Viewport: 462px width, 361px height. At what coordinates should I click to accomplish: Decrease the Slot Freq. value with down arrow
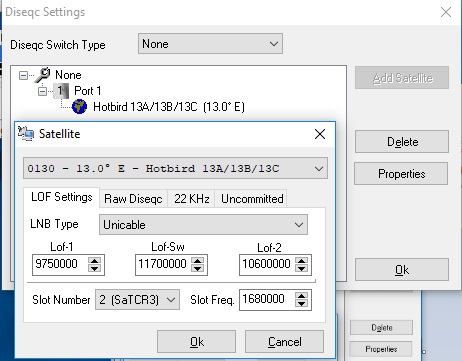302,304
